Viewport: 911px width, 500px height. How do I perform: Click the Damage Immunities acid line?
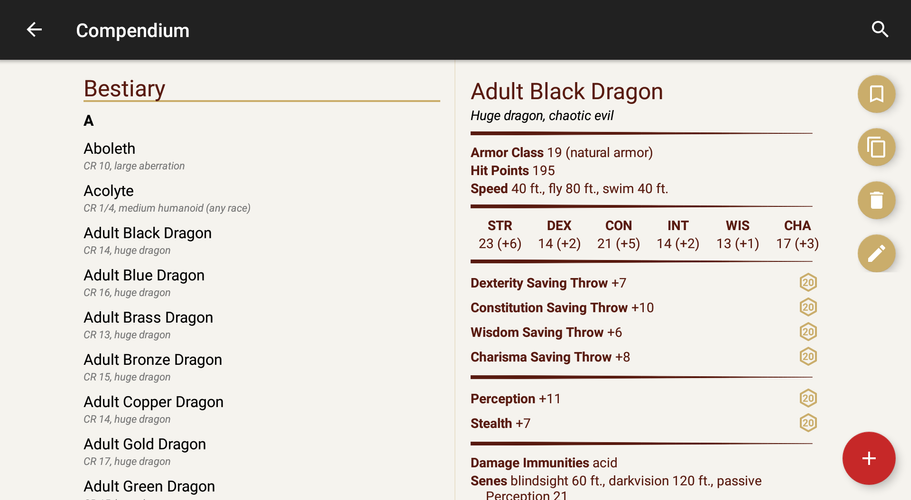(x=544, y=463)
